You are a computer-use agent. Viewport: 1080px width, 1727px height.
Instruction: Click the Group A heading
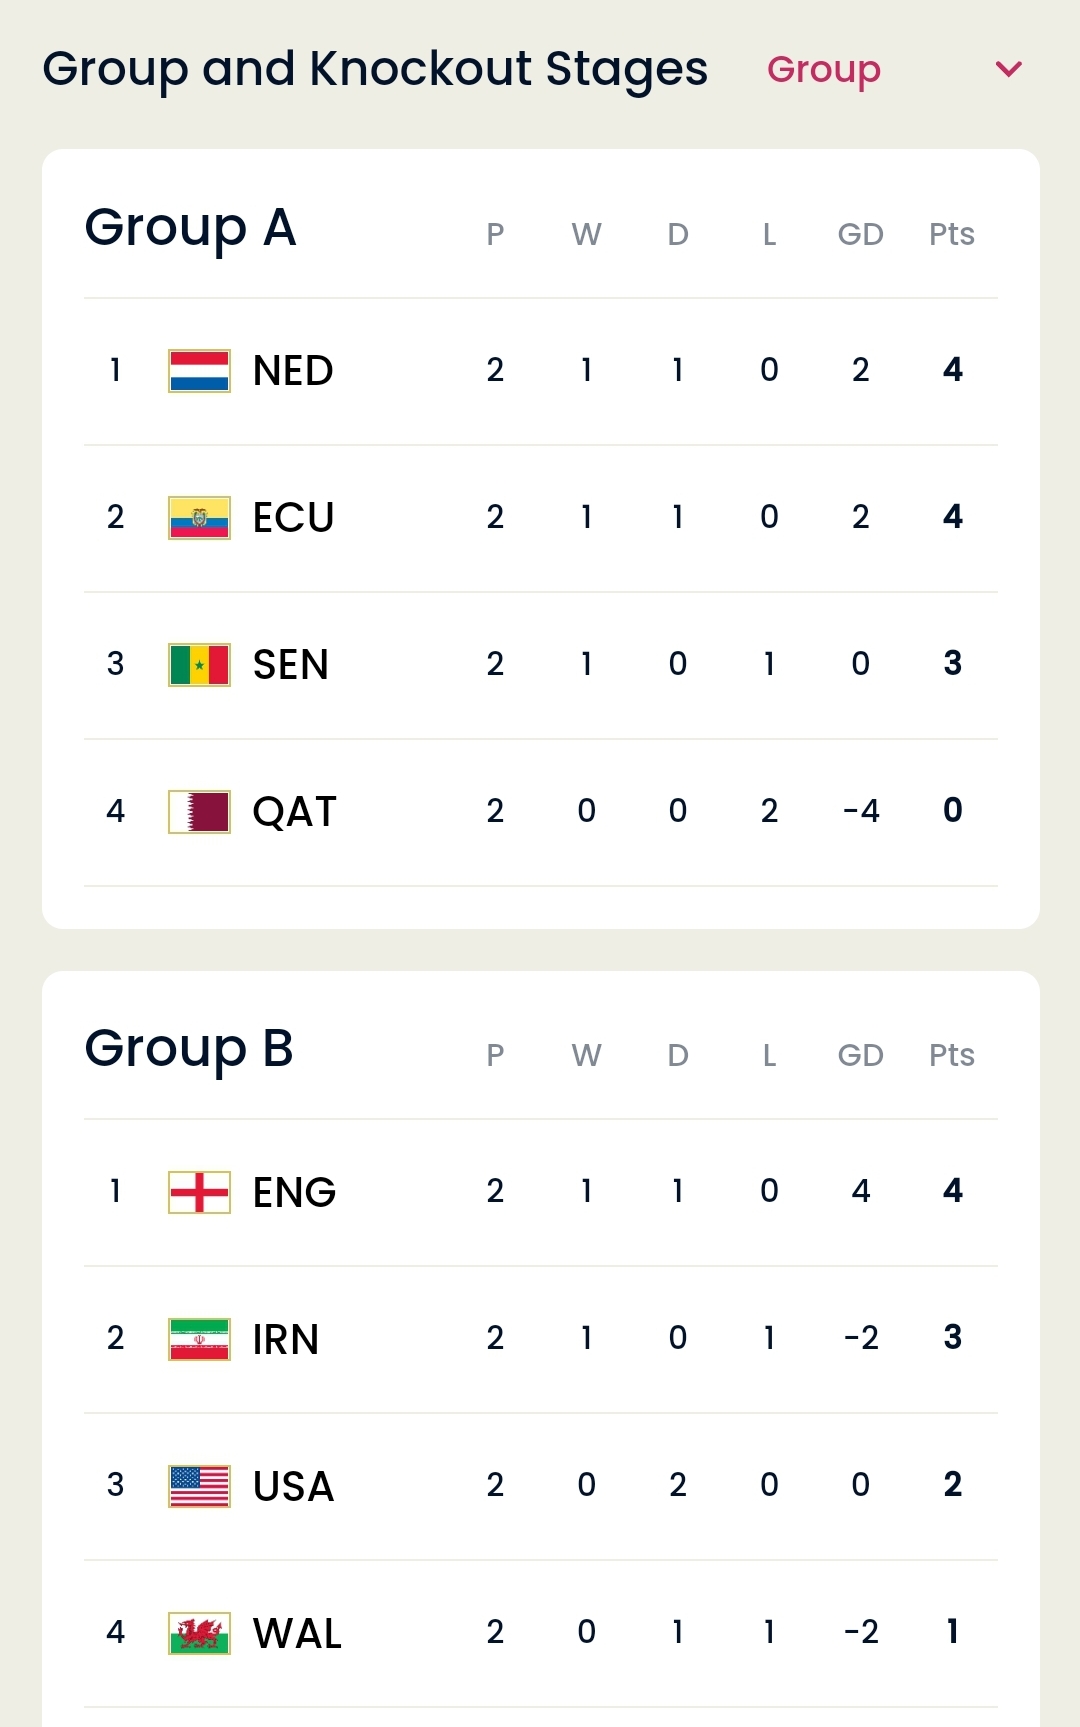[190, 229]
